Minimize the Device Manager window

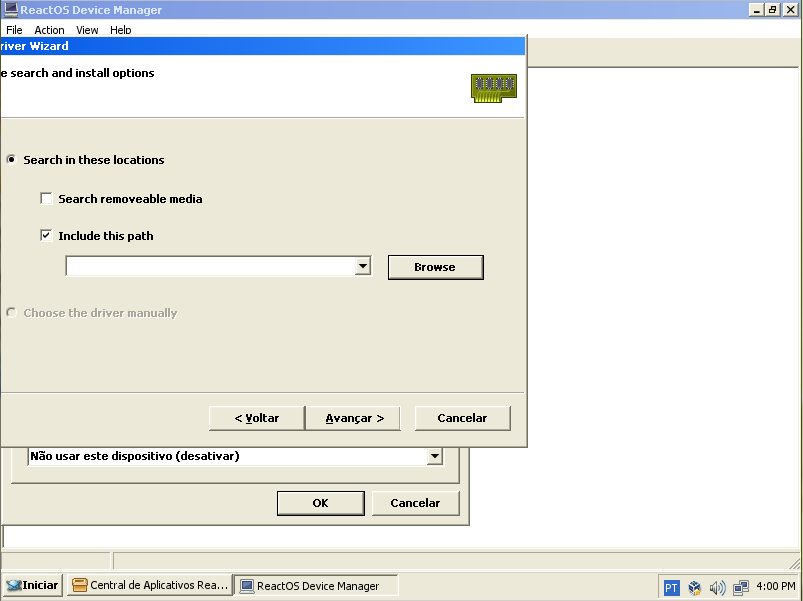point(756,10)
